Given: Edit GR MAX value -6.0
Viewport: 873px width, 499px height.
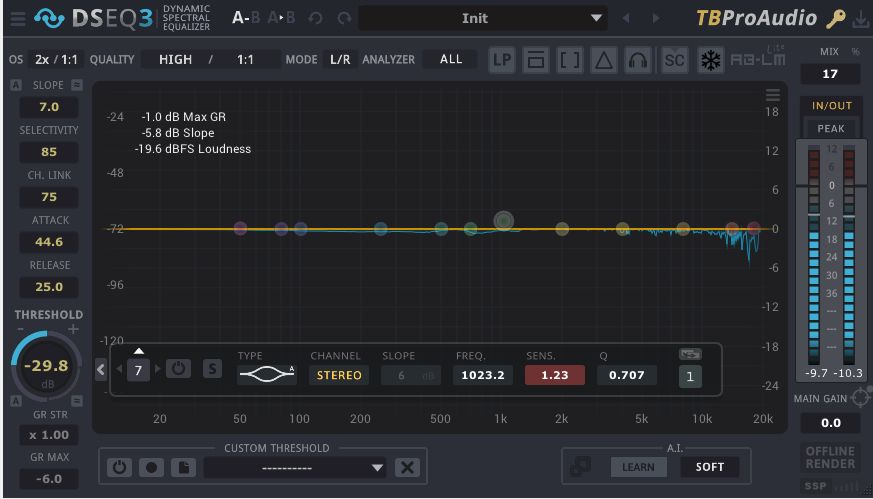Looking at the screenshot, I should pos(49,479).
